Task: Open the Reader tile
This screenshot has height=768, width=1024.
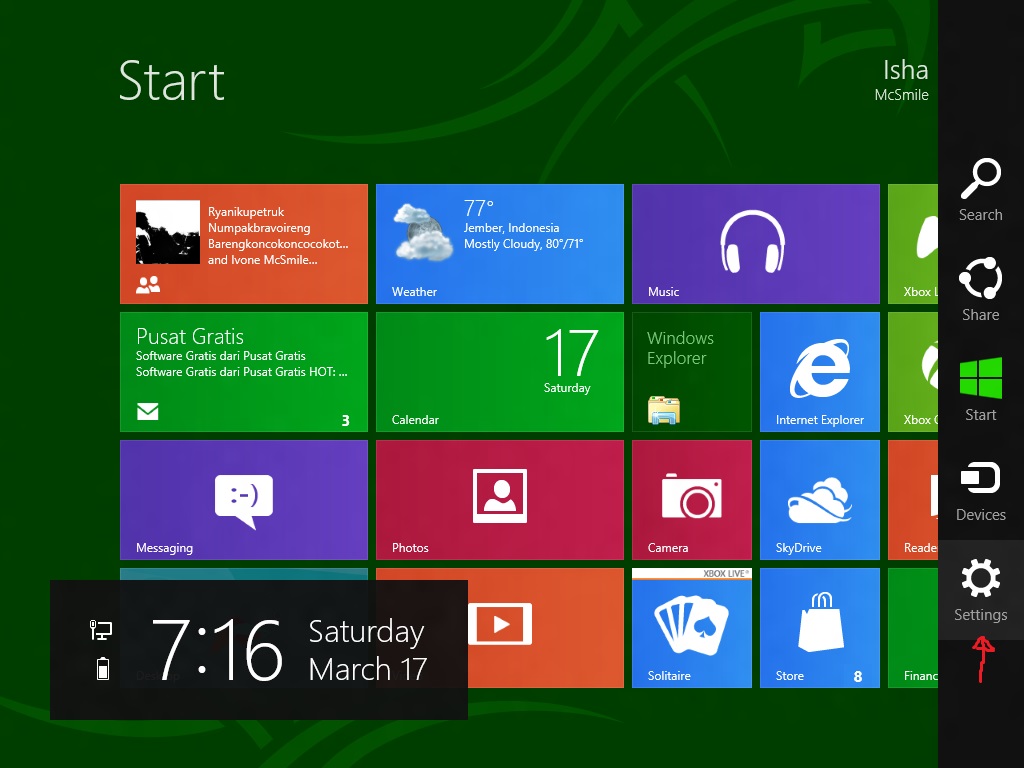Action: [913, 500]
